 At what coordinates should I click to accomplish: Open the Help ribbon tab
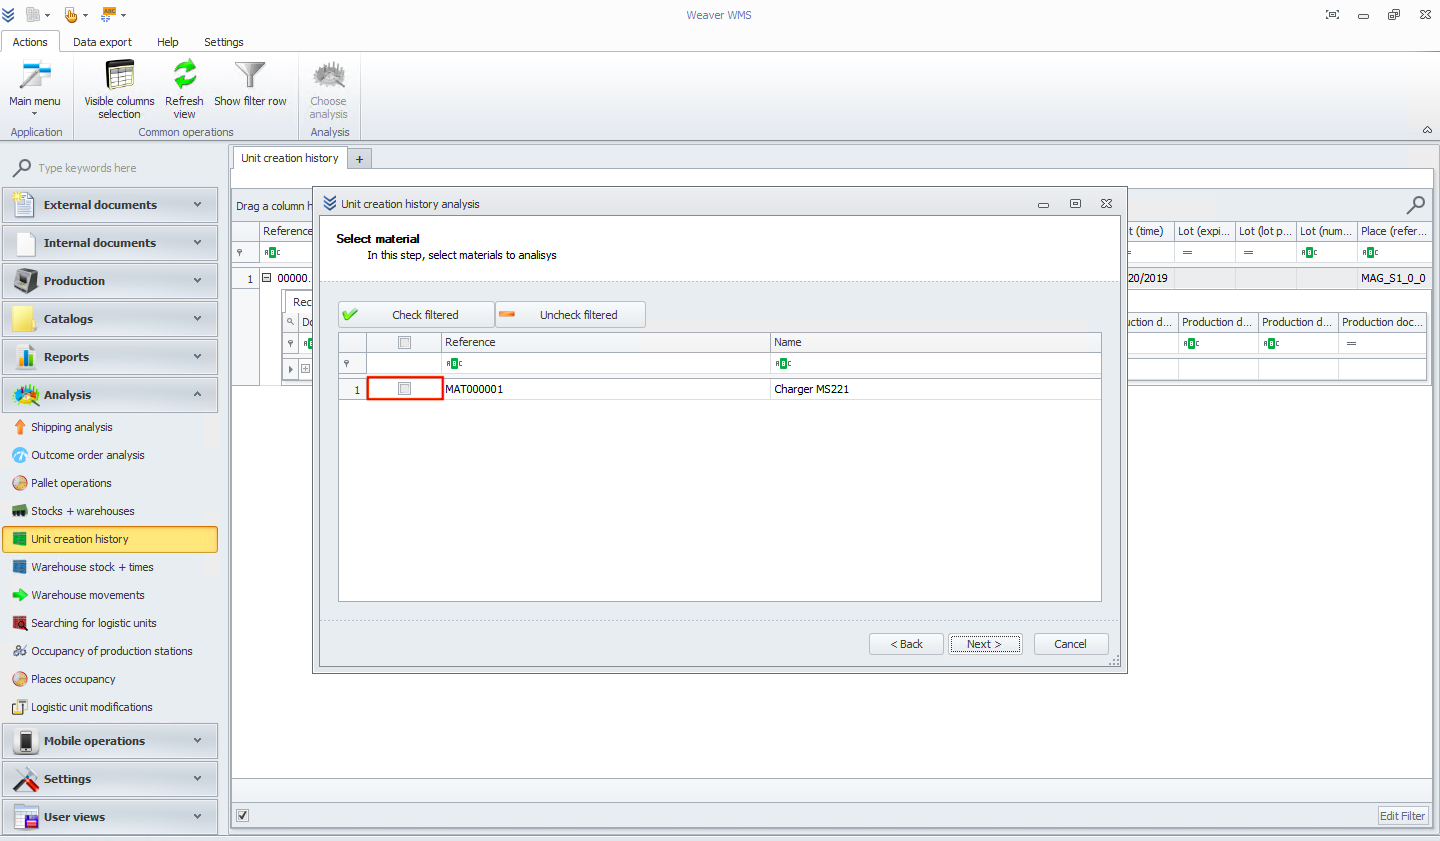(168, 42)
